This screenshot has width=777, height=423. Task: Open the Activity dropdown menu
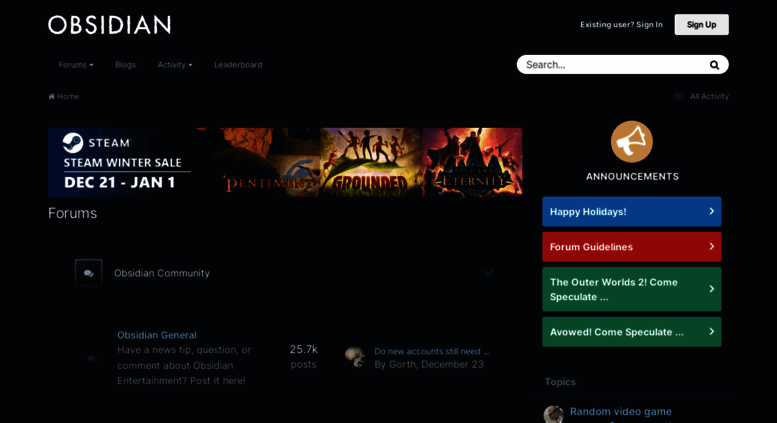click(175, 65)
